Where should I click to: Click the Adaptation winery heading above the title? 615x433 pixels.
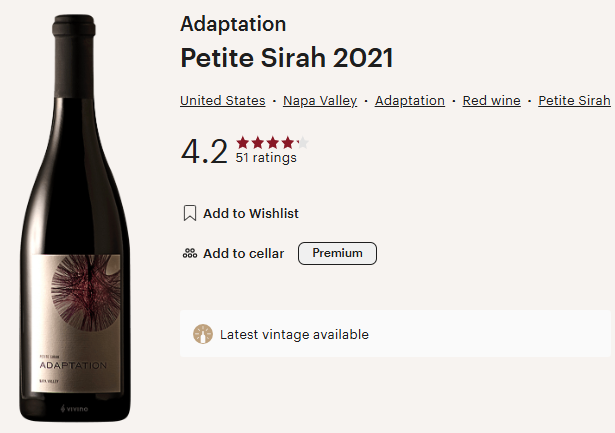(x=233, y=24)
